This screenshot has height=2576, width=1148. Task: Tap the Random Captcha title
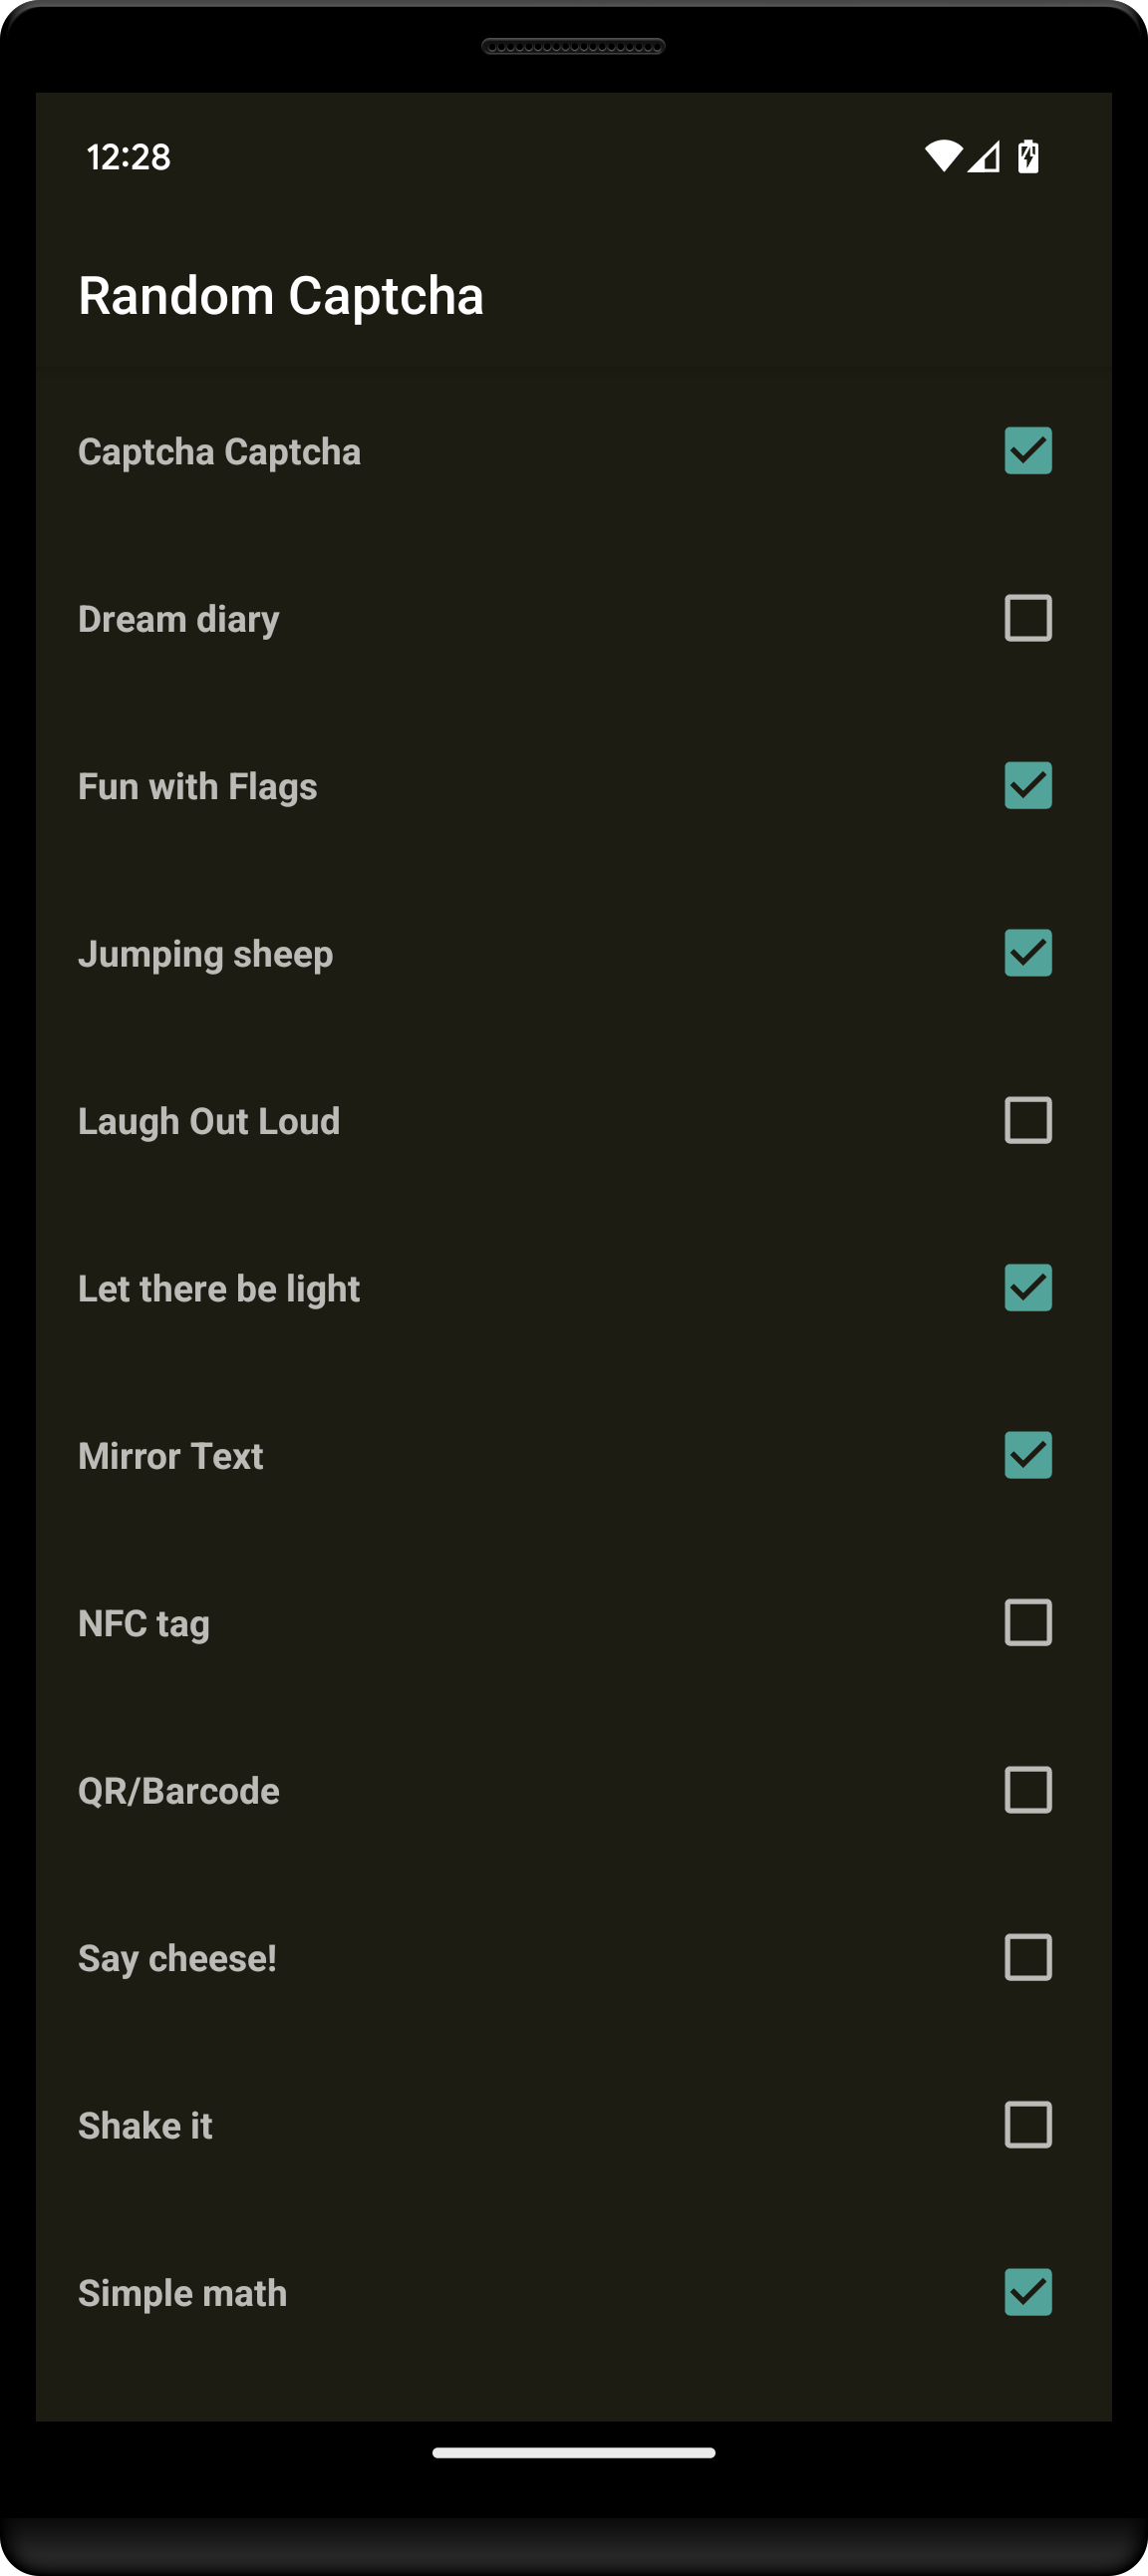click(x=281, y=296)
